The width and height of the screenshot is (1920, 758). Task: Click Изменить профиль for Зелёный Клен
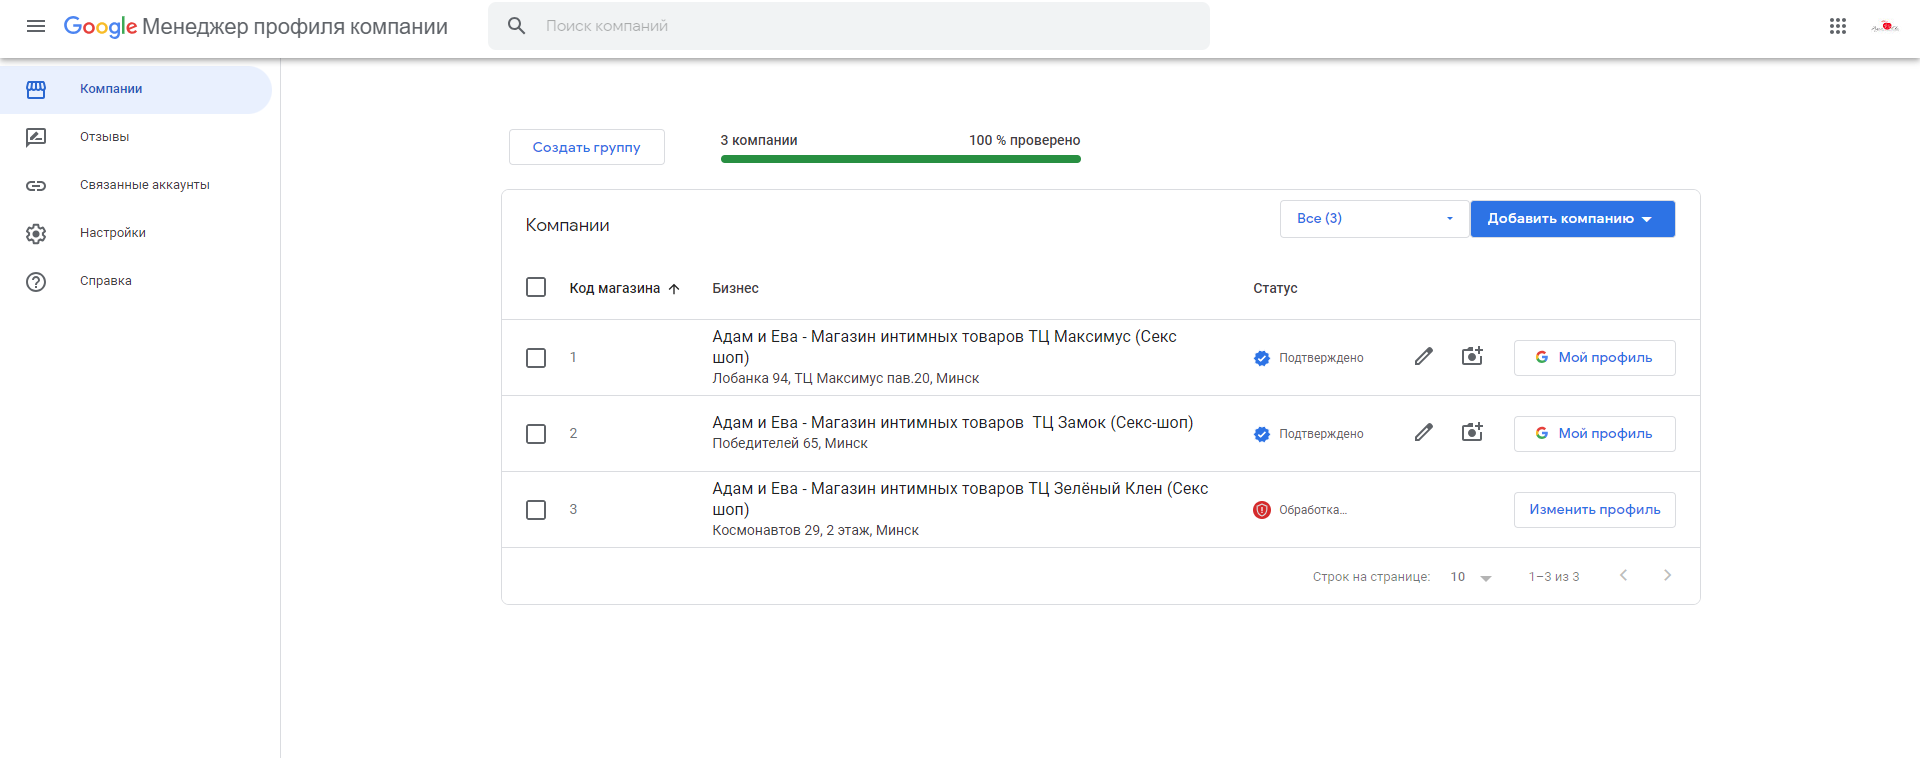coord(1595,510)
